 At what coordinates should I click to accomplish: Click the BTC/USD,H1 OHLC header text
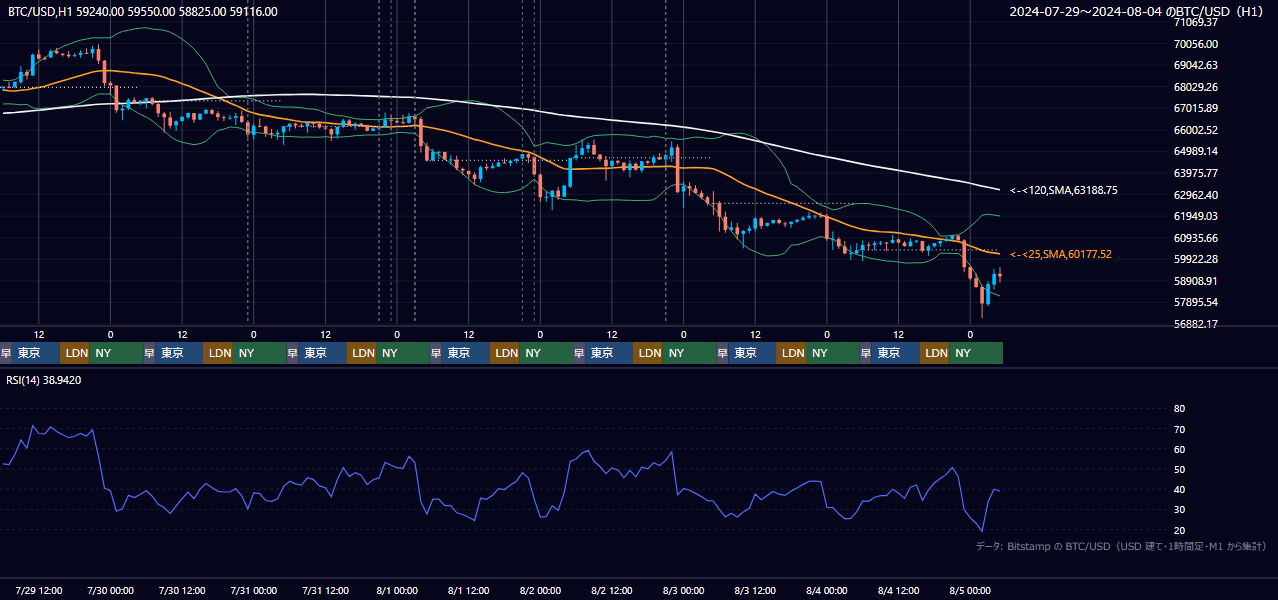point(143,12)
